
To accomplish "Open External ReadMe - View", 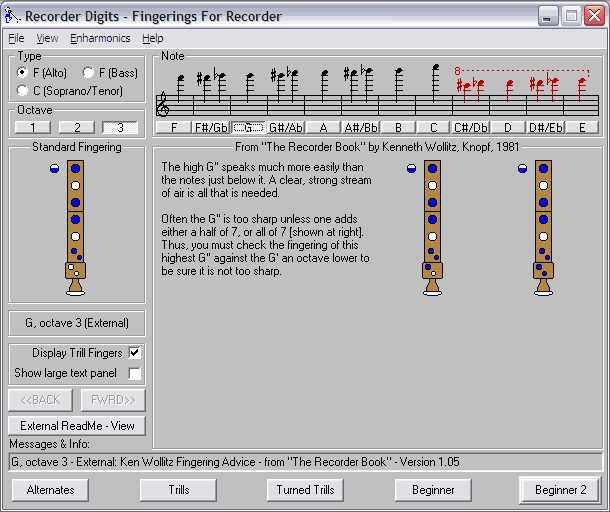I will point(77,426).
